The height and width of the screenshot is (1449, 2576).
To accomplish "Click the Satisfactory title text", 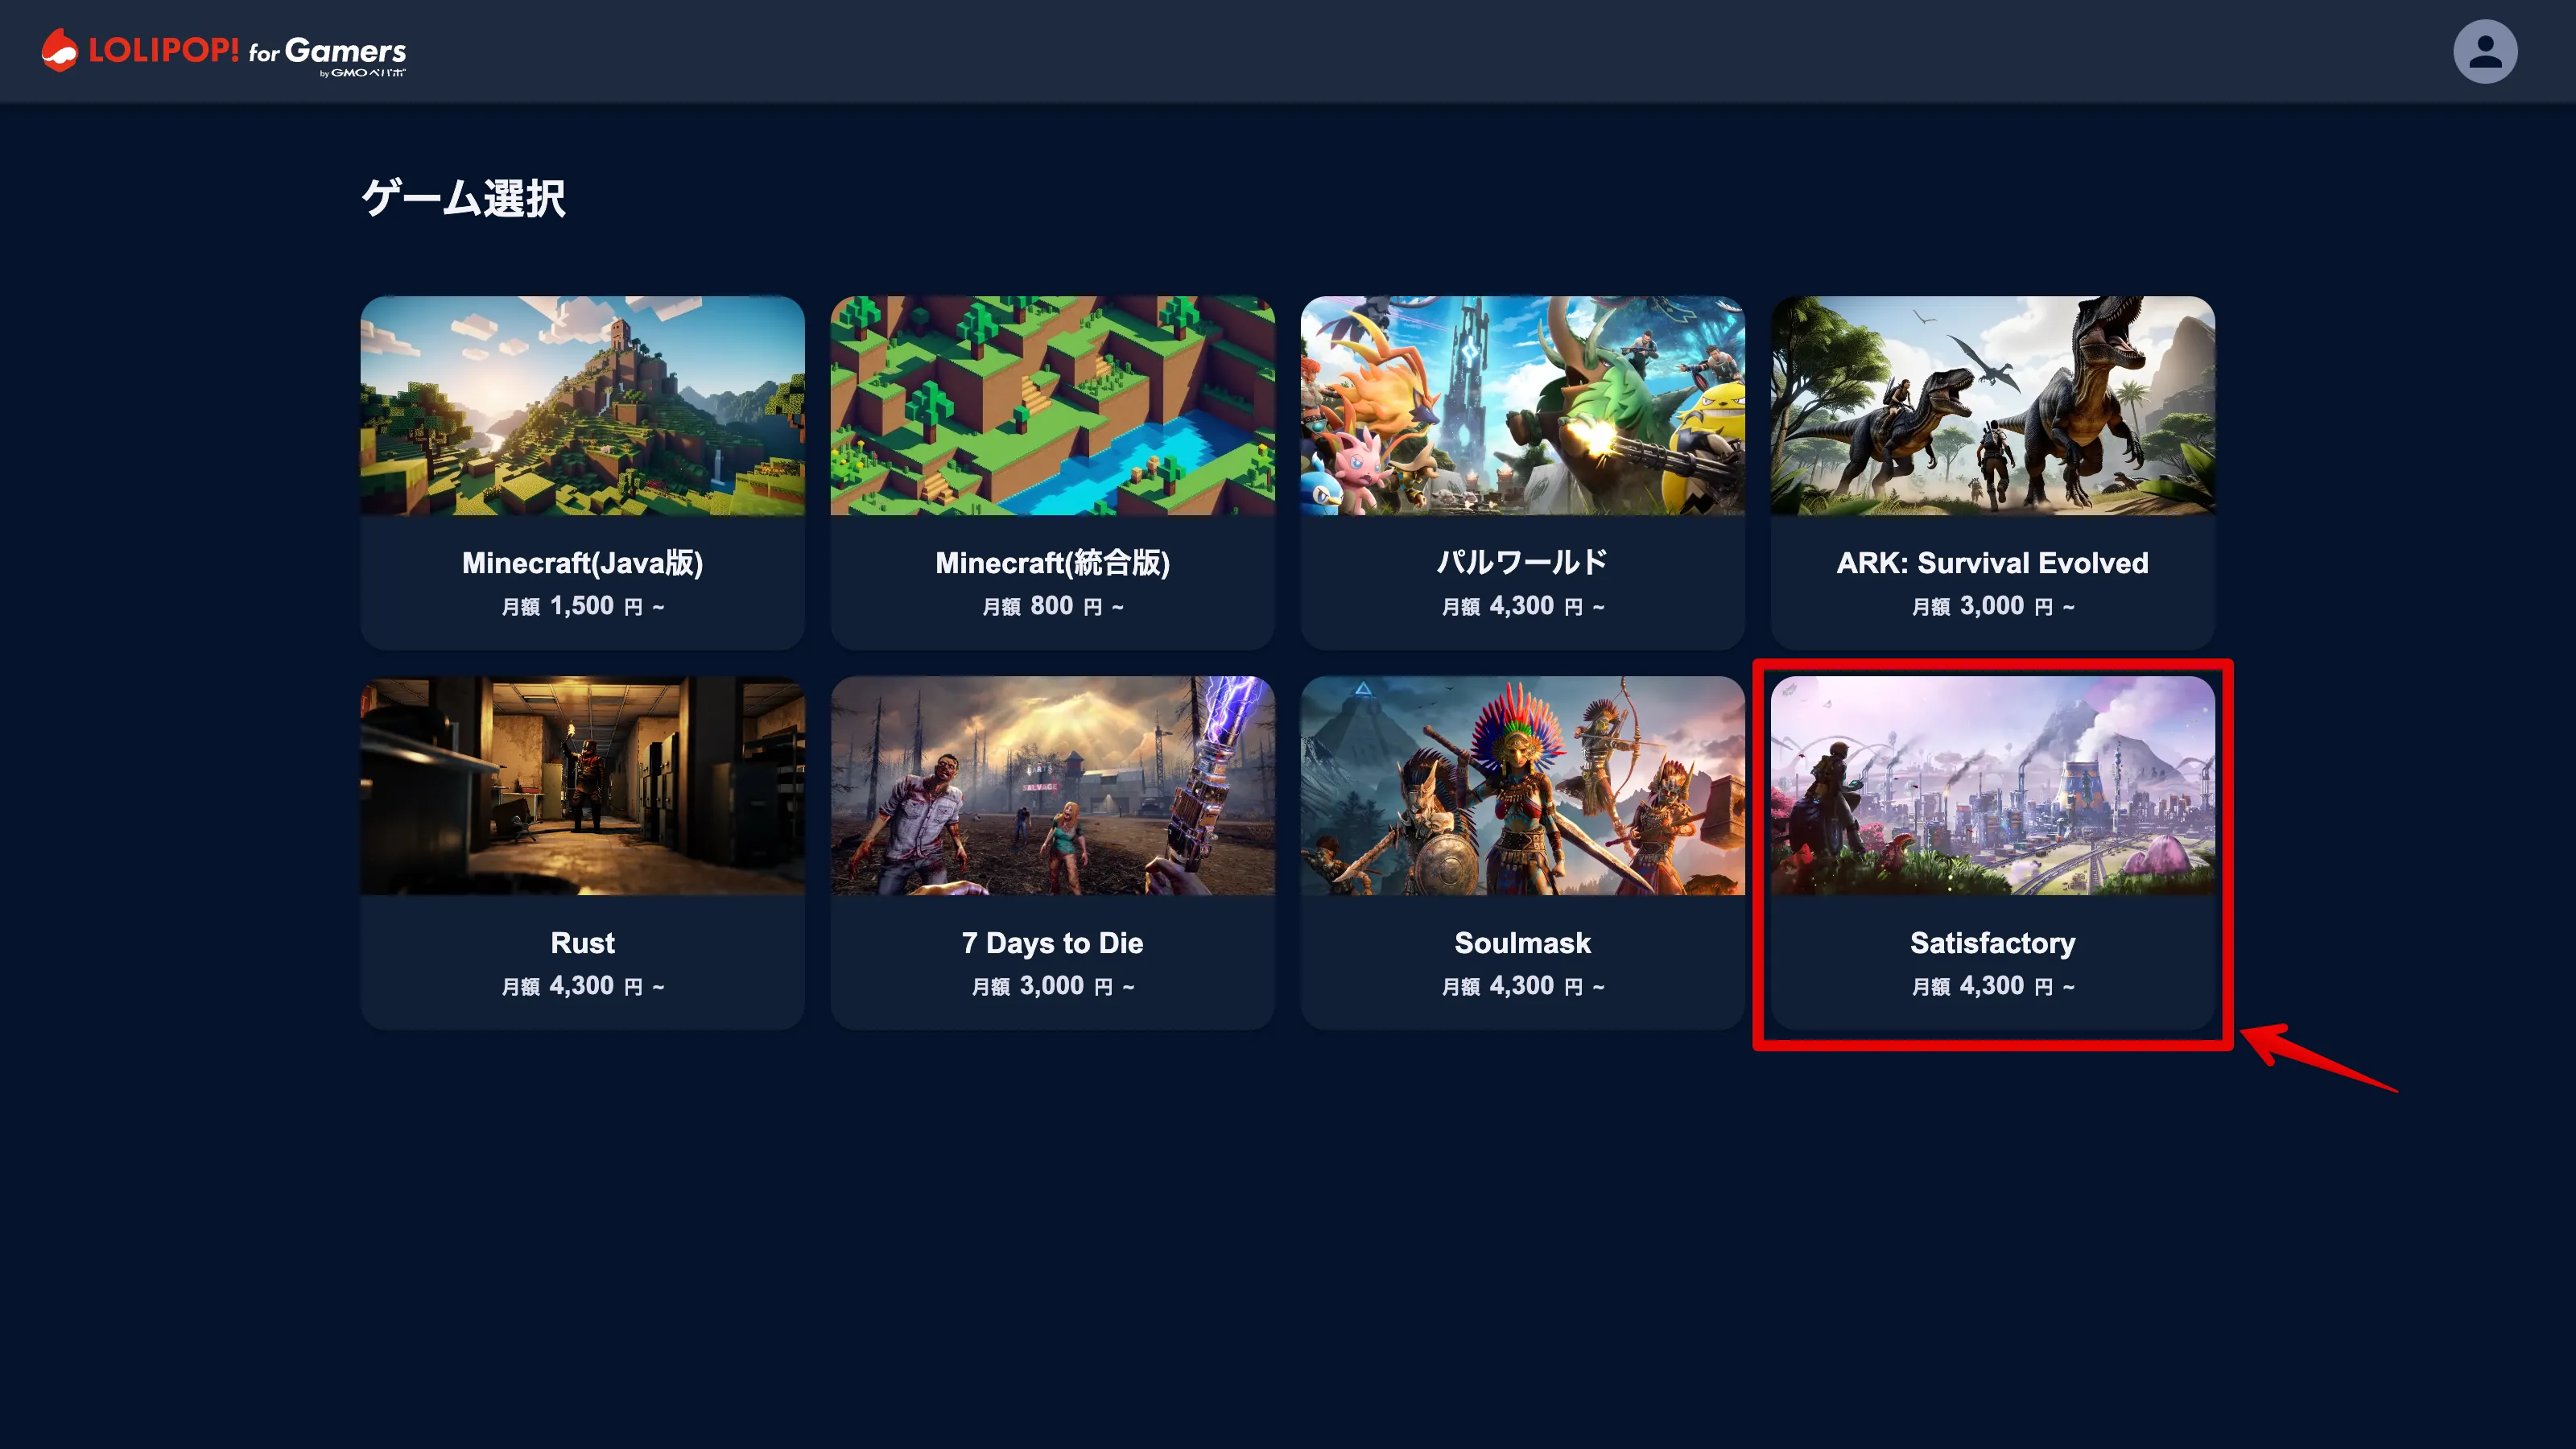I will [x=1992, y=943].
